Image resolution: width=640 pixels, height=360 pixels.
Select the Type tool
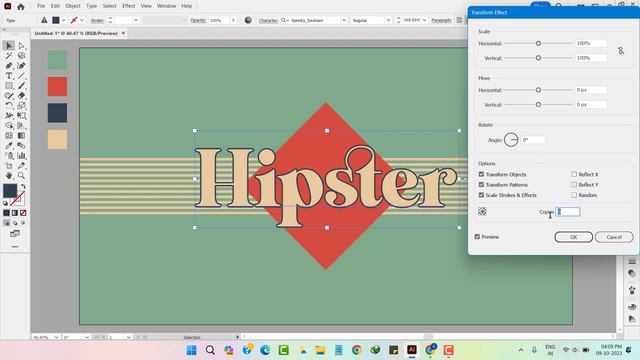[9, 76]
